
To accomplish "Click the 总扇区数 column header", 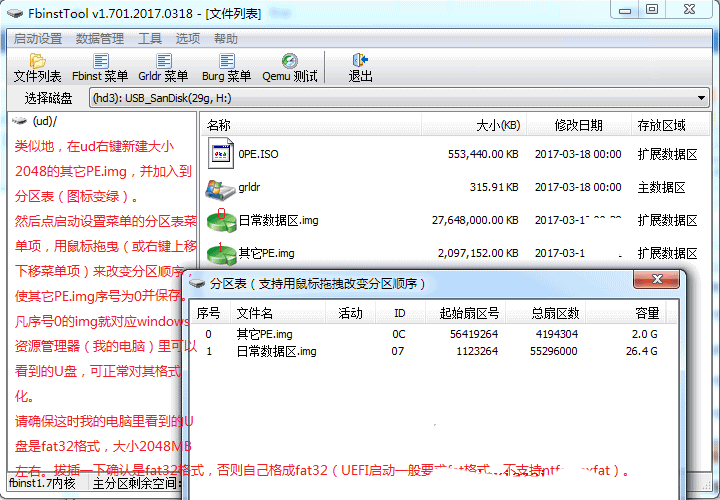I will [545, 313].
